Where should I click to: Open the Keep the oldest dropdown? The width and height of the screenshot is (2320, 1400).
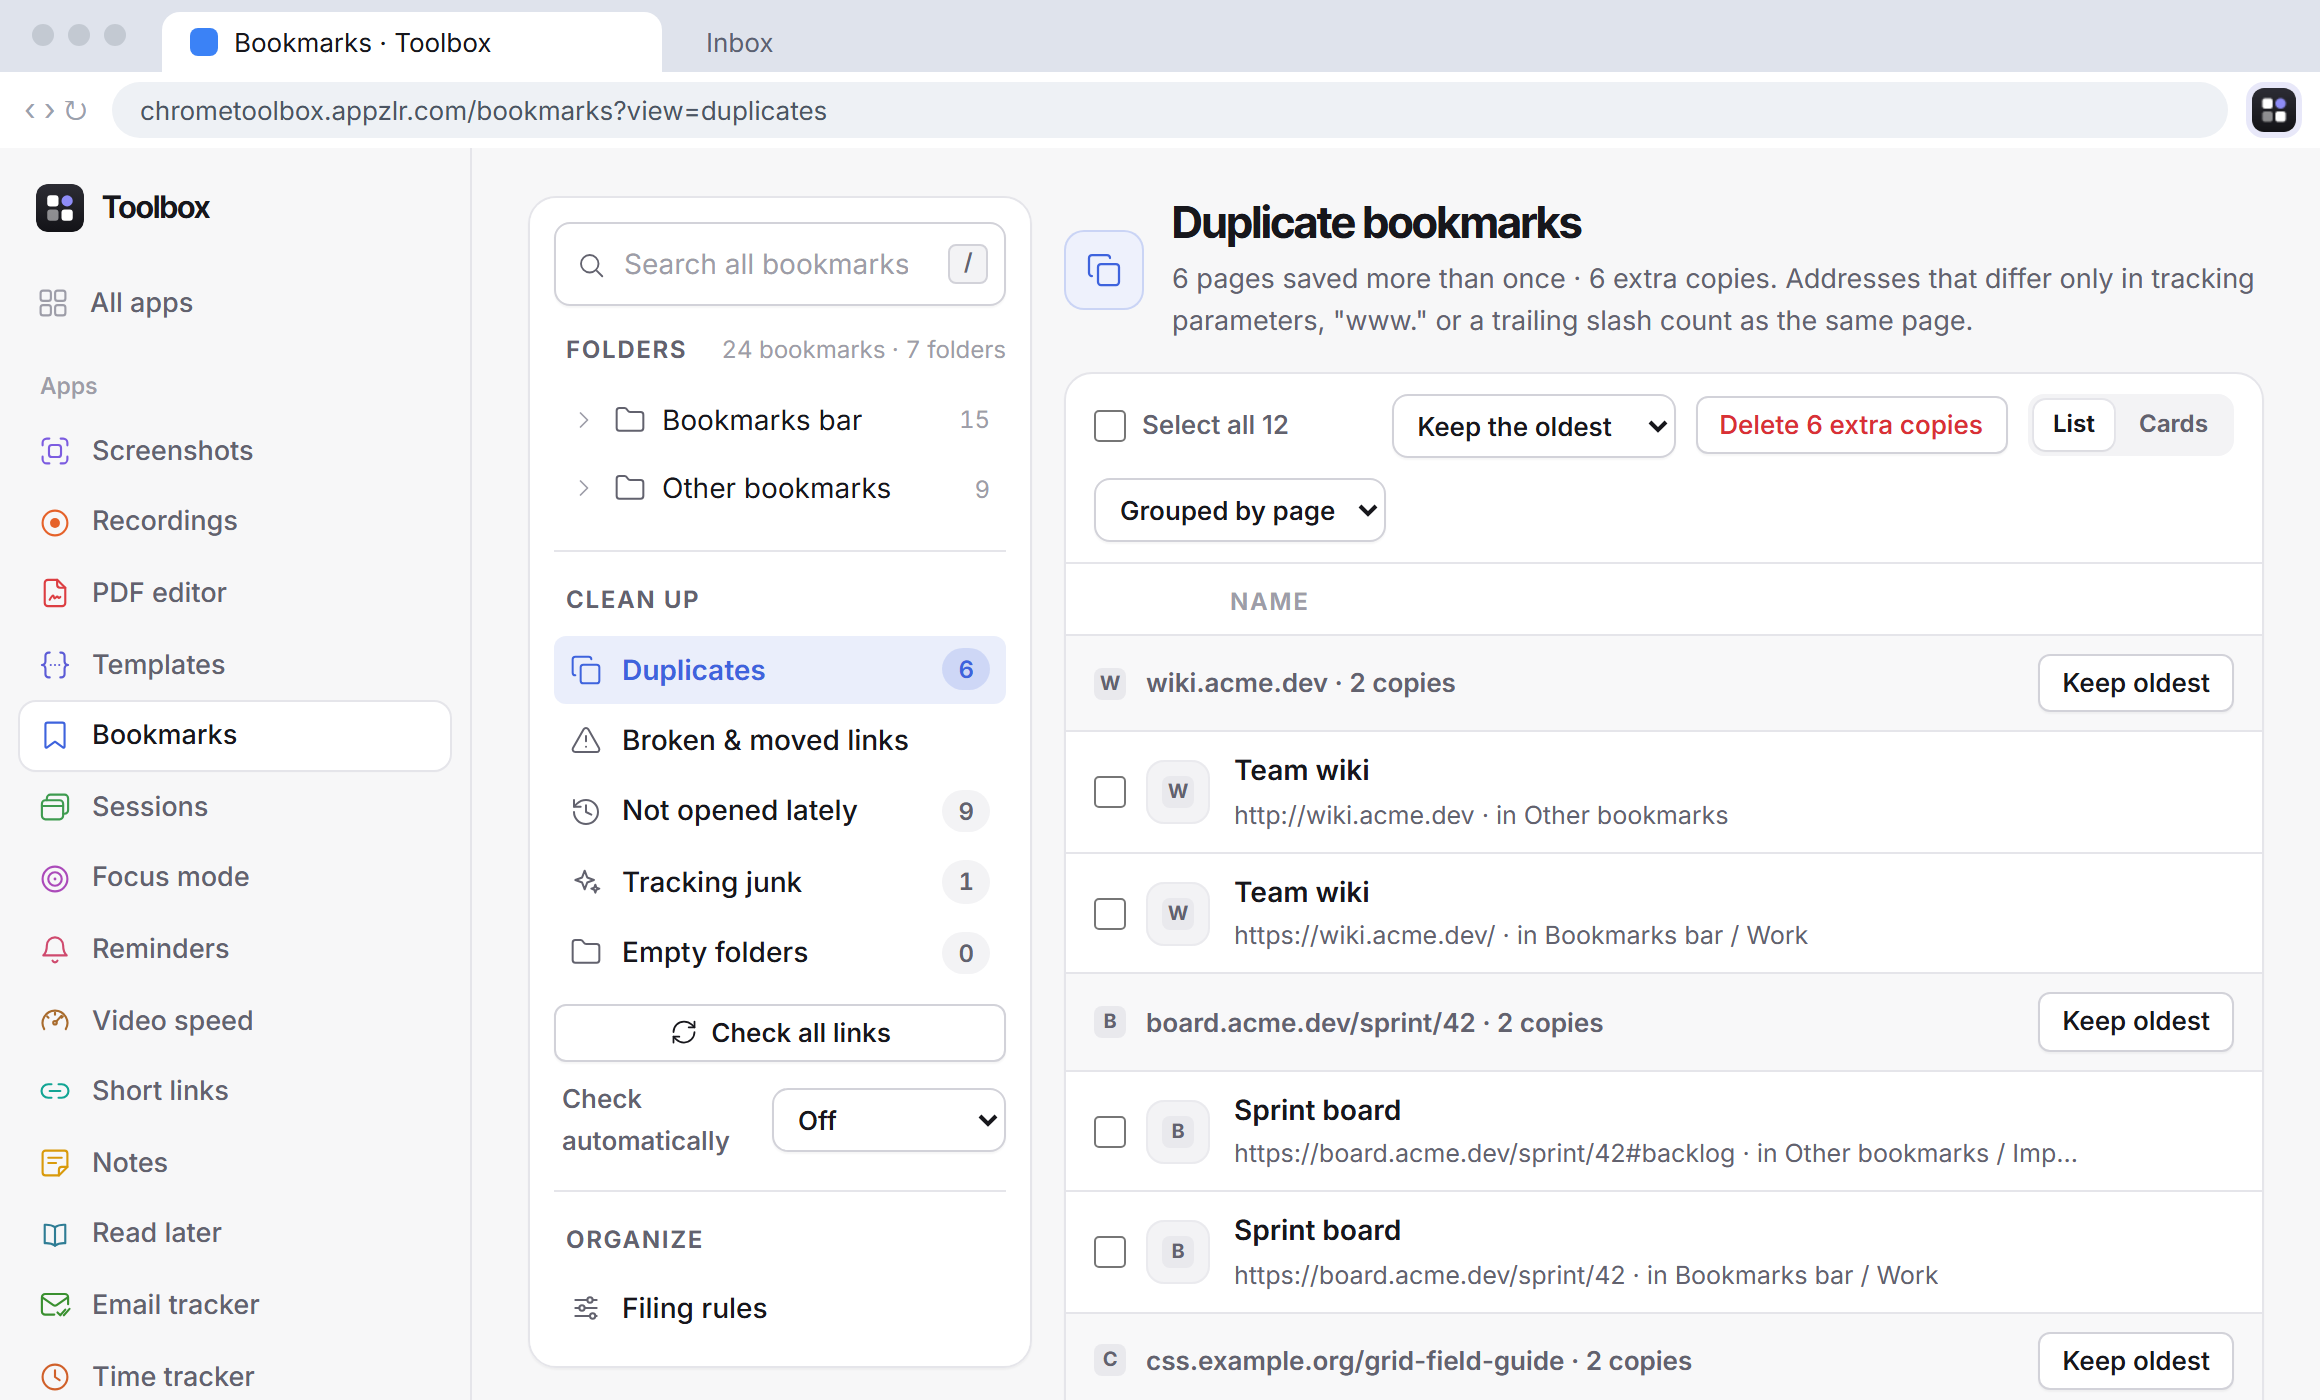1534,426
